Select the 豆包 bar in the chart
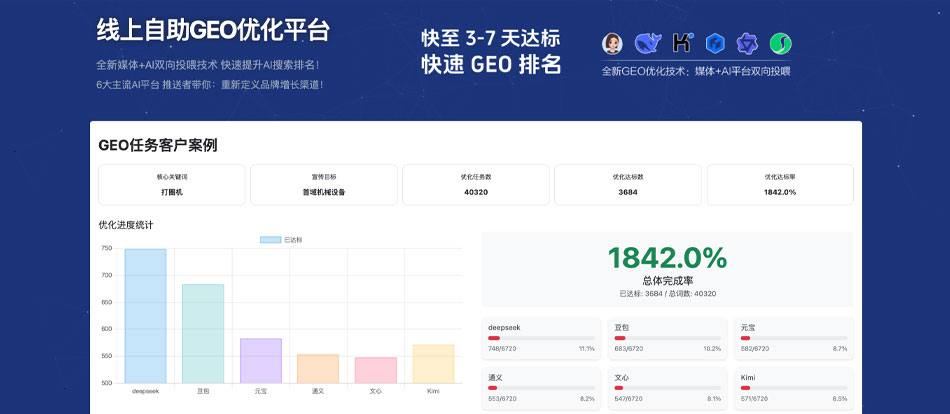 [203, 333]
